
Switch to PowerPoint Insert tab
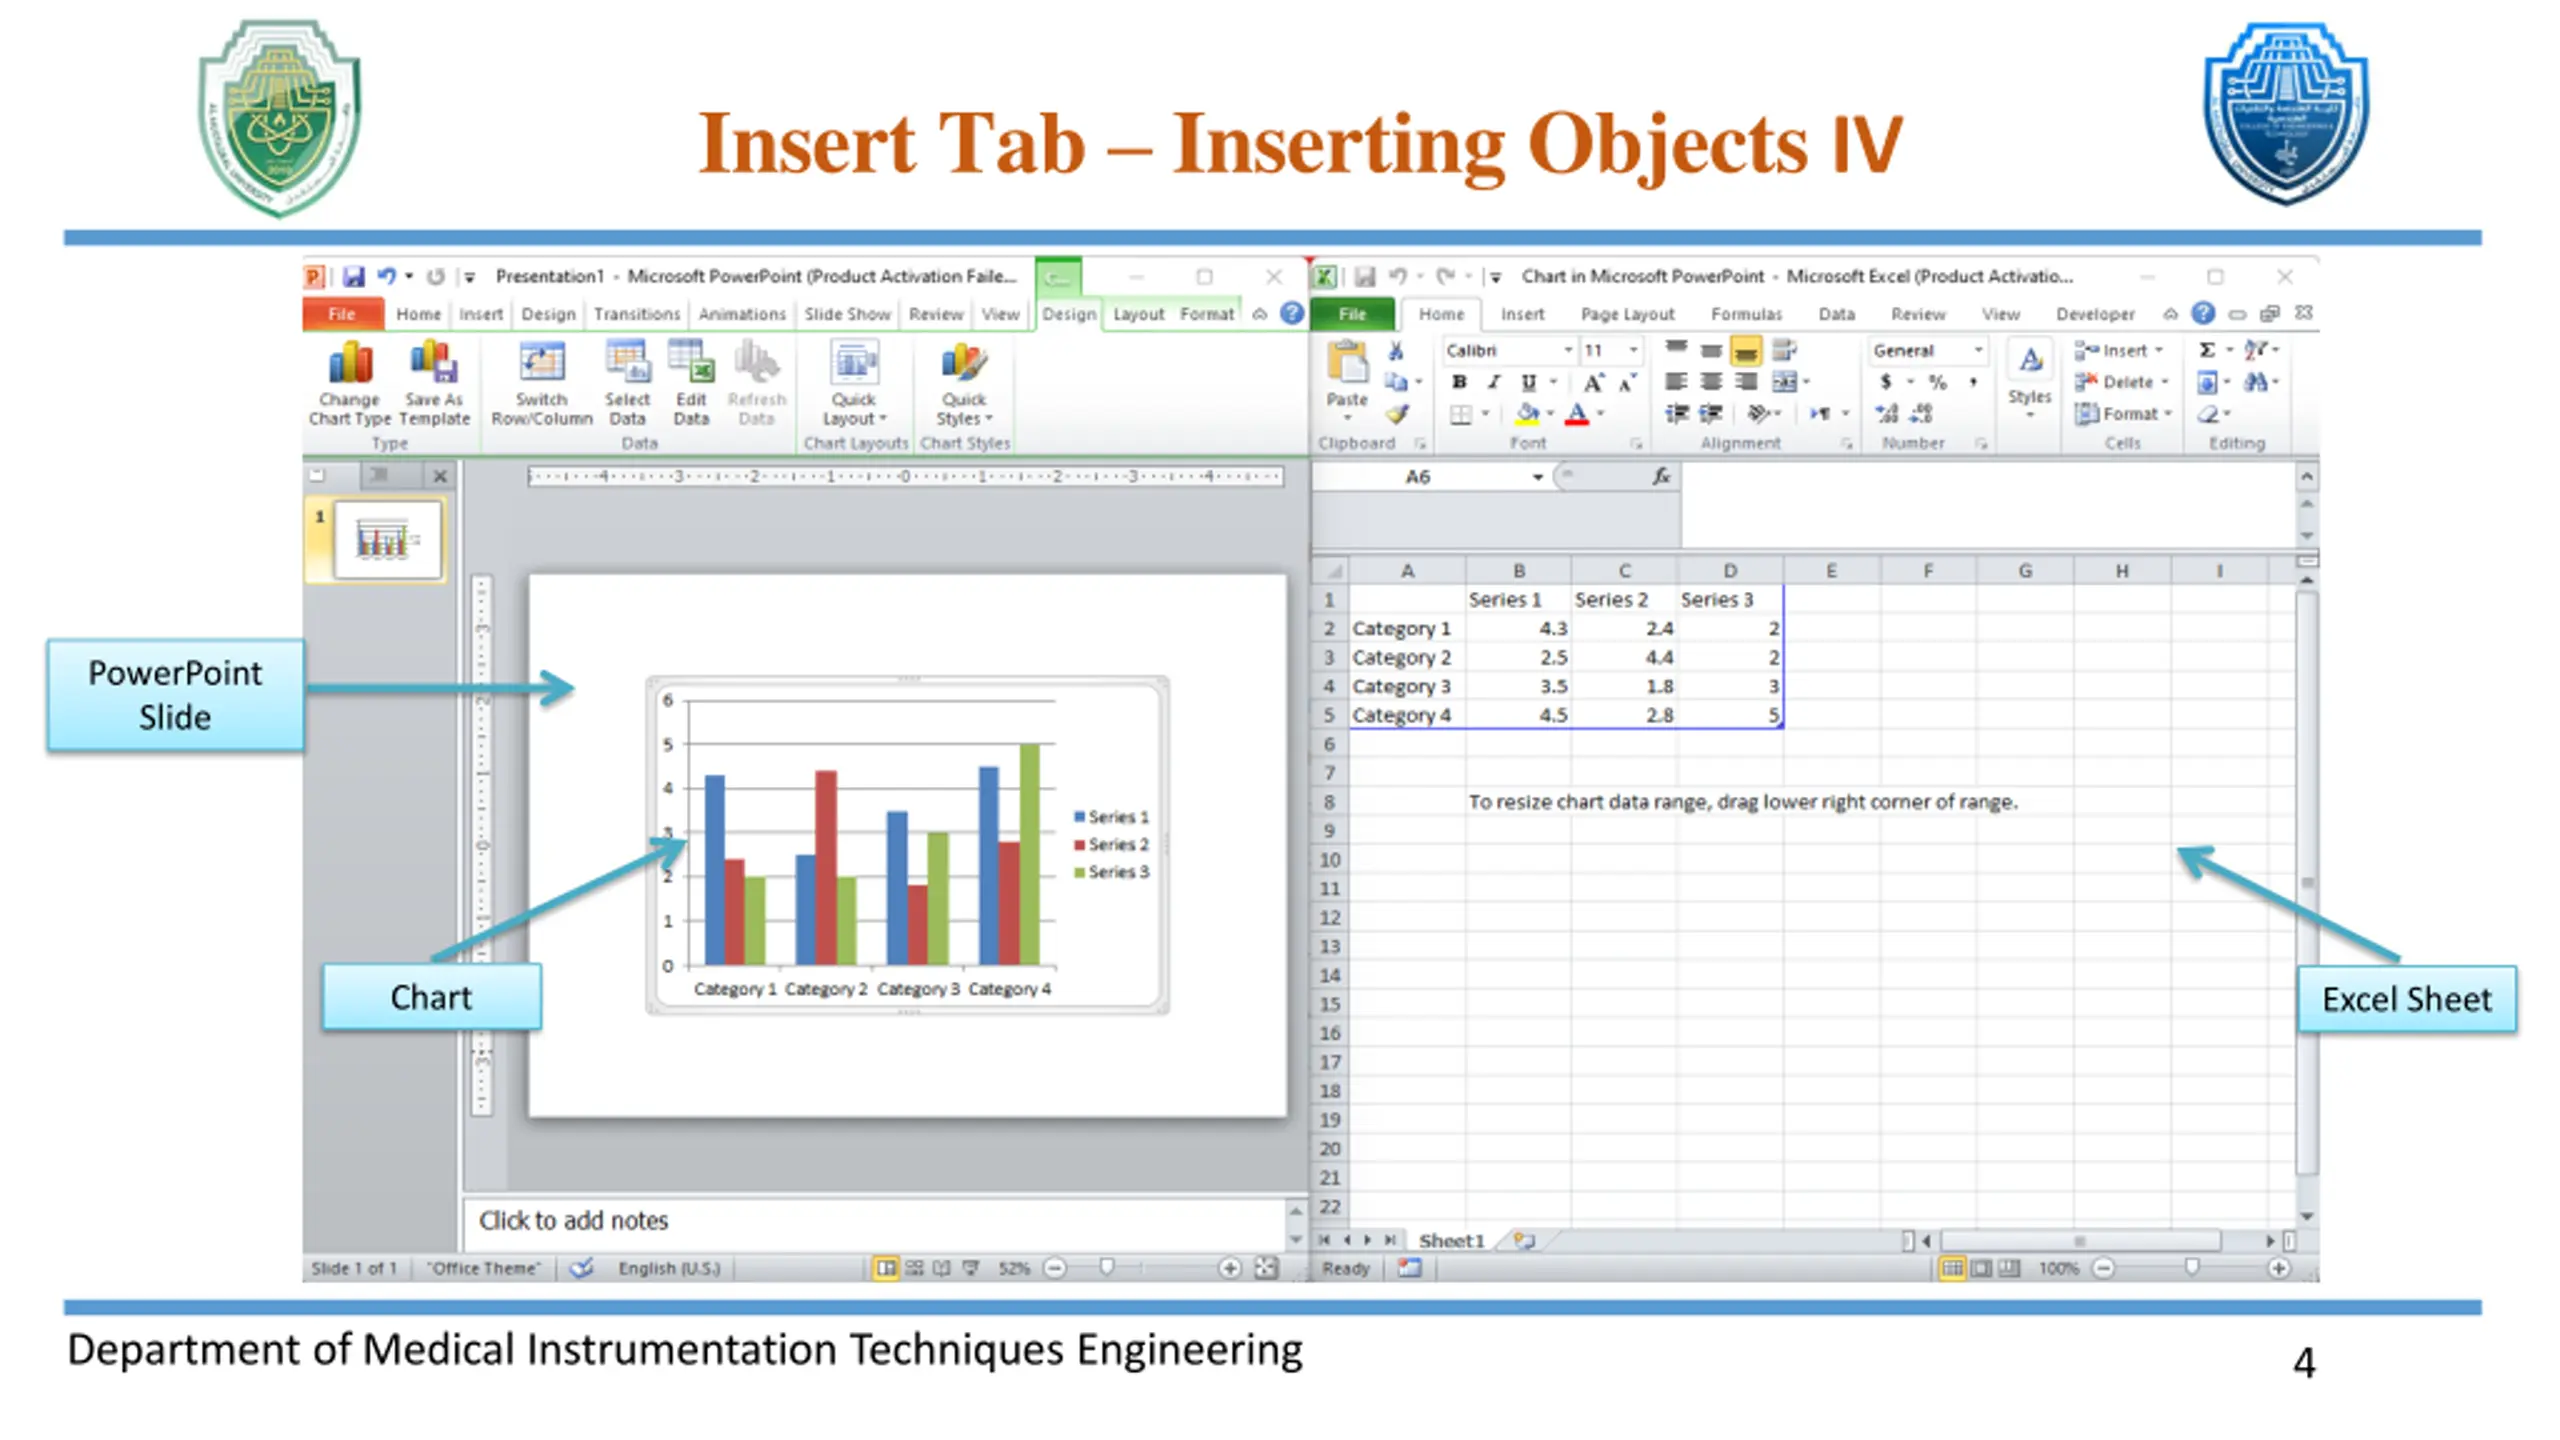(x=481, y=314)
